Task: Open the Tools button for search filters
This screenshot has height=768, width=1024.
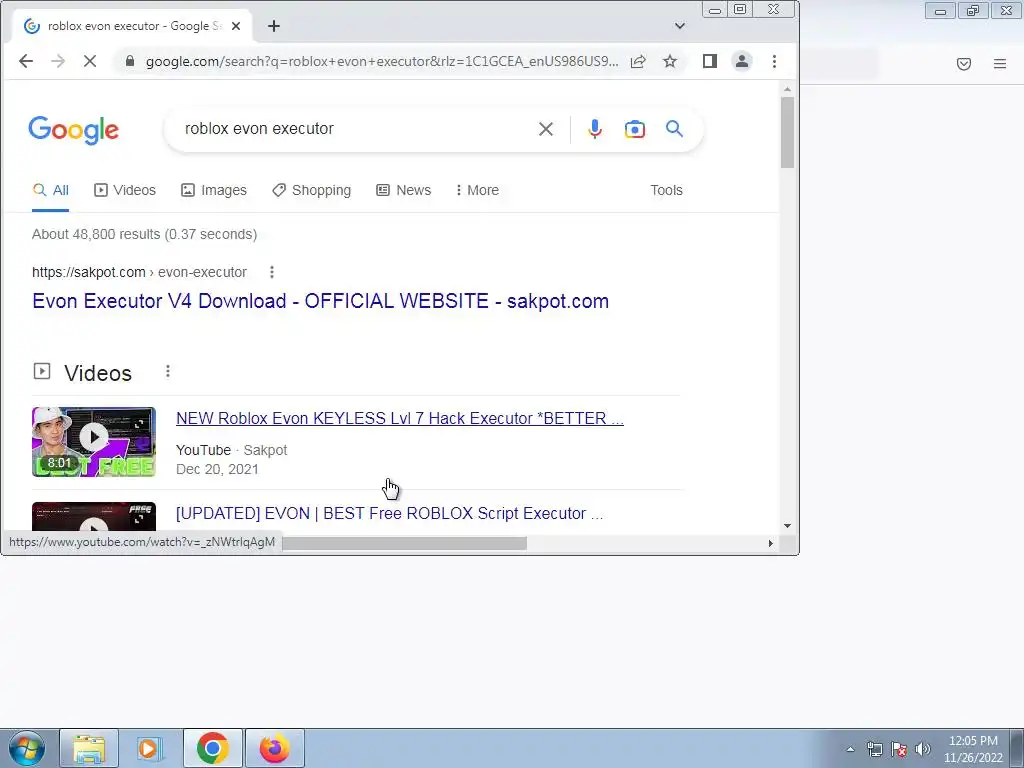Action: pyautogui.click(x=666, y=190)
